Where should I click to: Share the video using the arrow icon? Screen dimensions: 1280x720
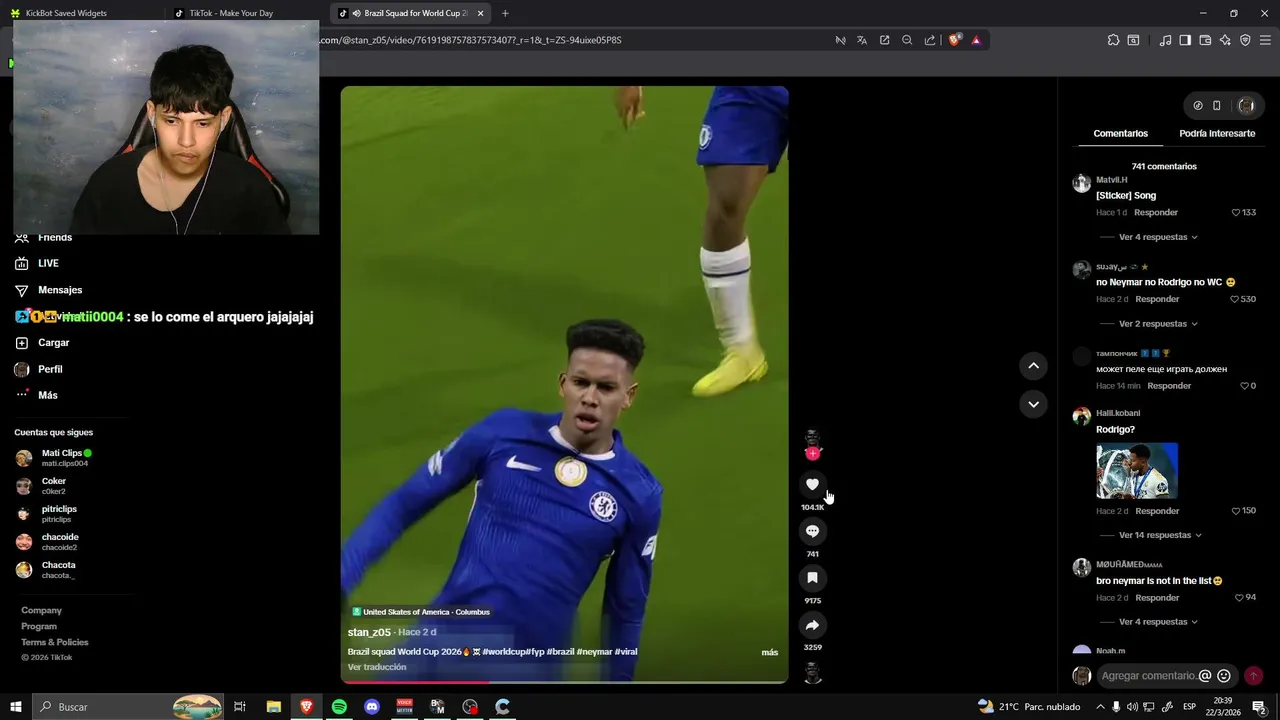(x=812, y=625)
